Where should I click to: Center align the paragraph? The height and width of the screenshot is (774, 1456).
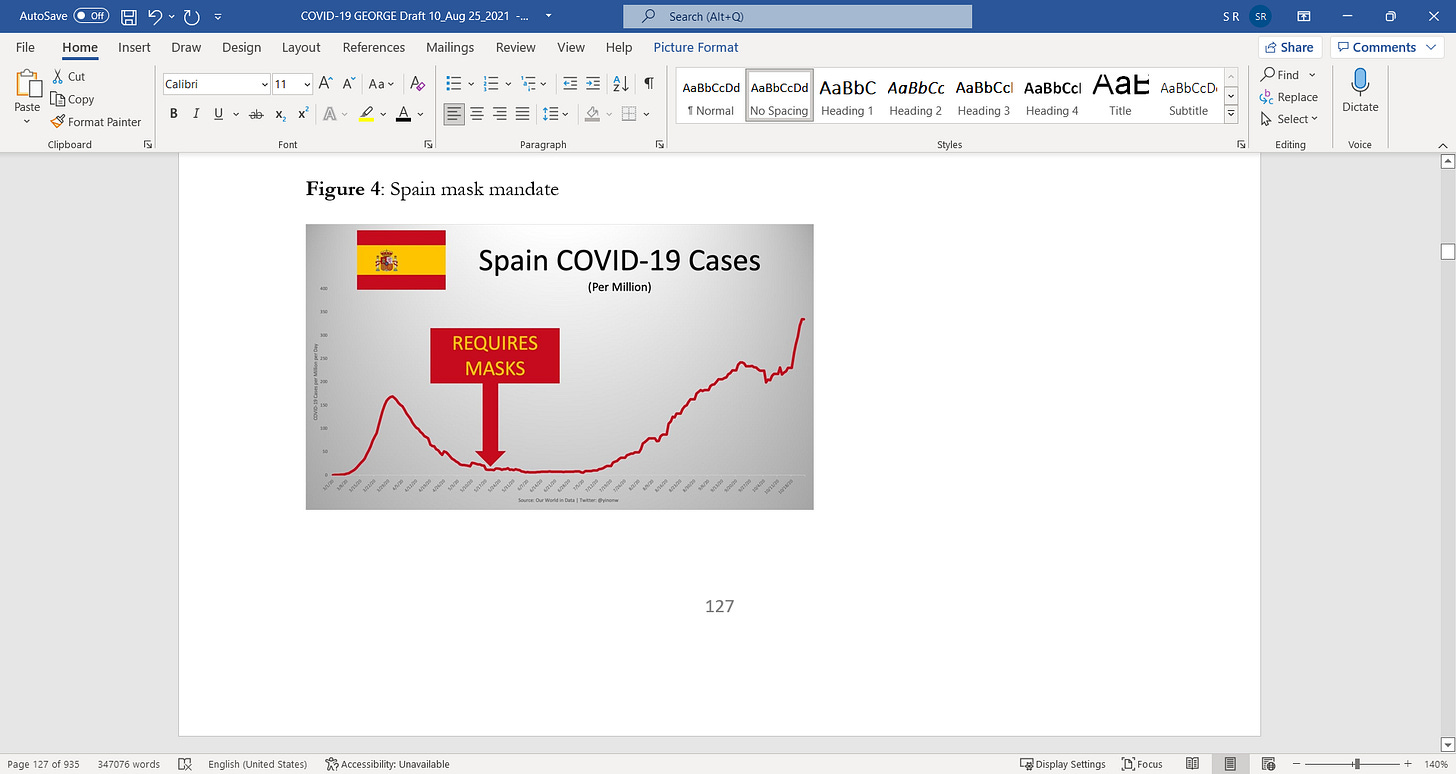[x=477, y=114]
